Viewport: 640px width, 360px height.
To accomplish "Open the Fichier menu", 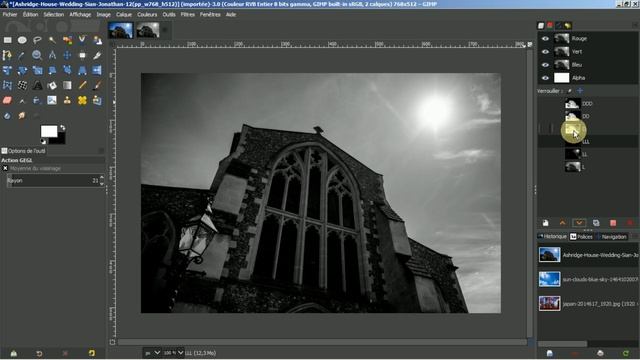I will click(10, 14).
